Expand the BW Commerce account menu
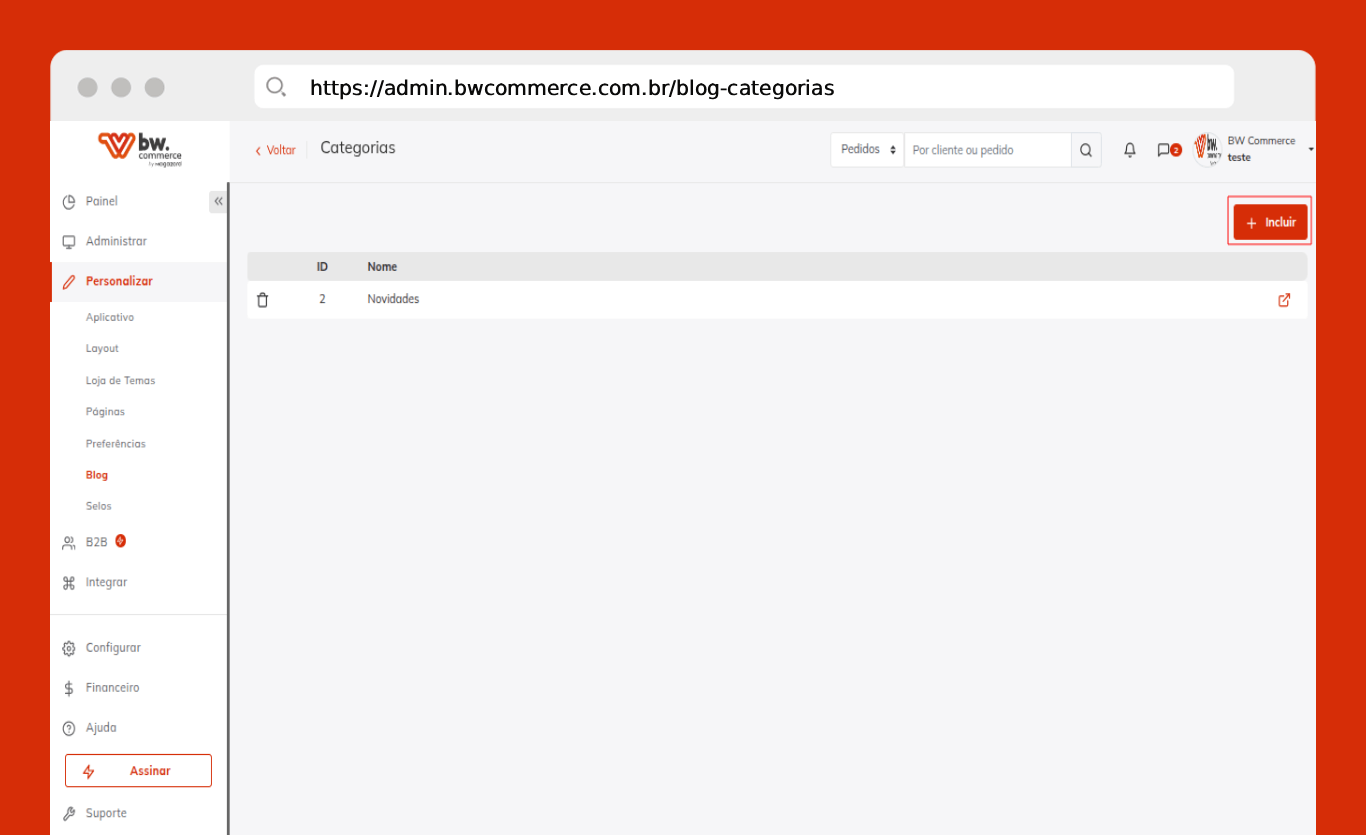 [1311, 149]
